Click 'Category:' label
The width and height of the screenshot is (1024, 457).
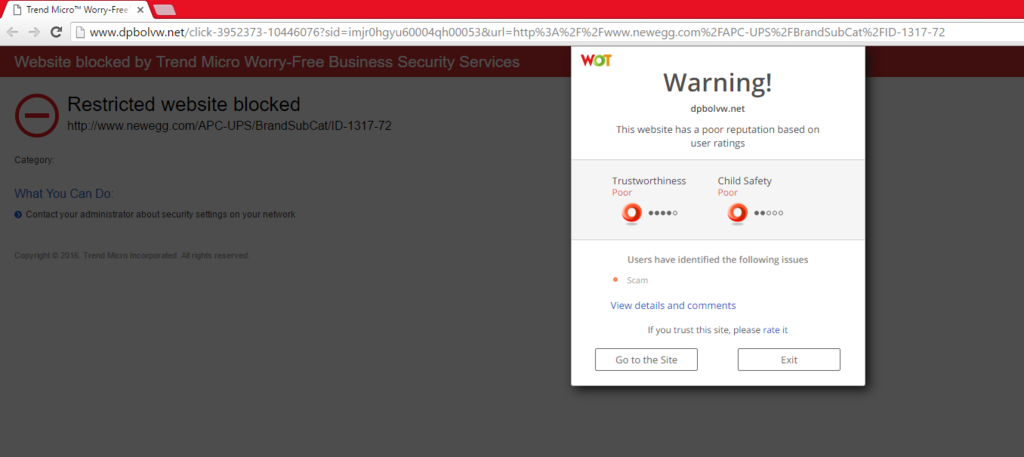coord(35,160)
